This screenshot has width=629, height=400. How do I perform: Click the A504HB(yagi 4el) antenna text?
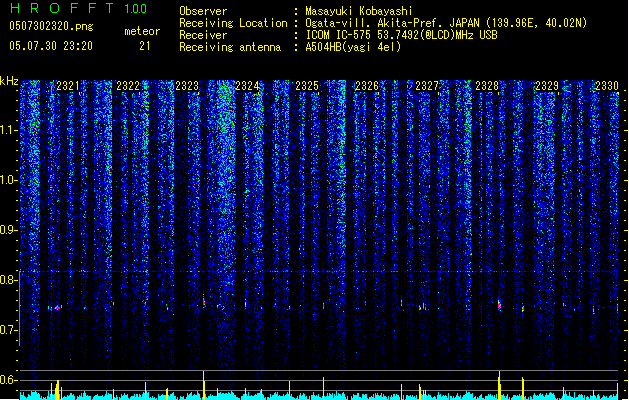353,47
